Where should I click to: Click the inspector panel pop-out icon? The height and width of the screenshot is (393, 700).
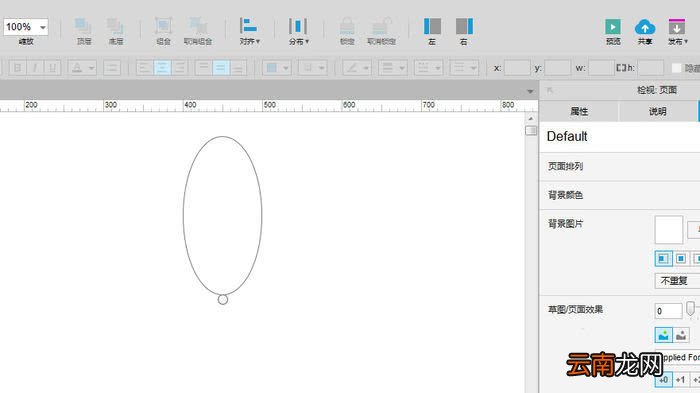[x=550, y=90]
